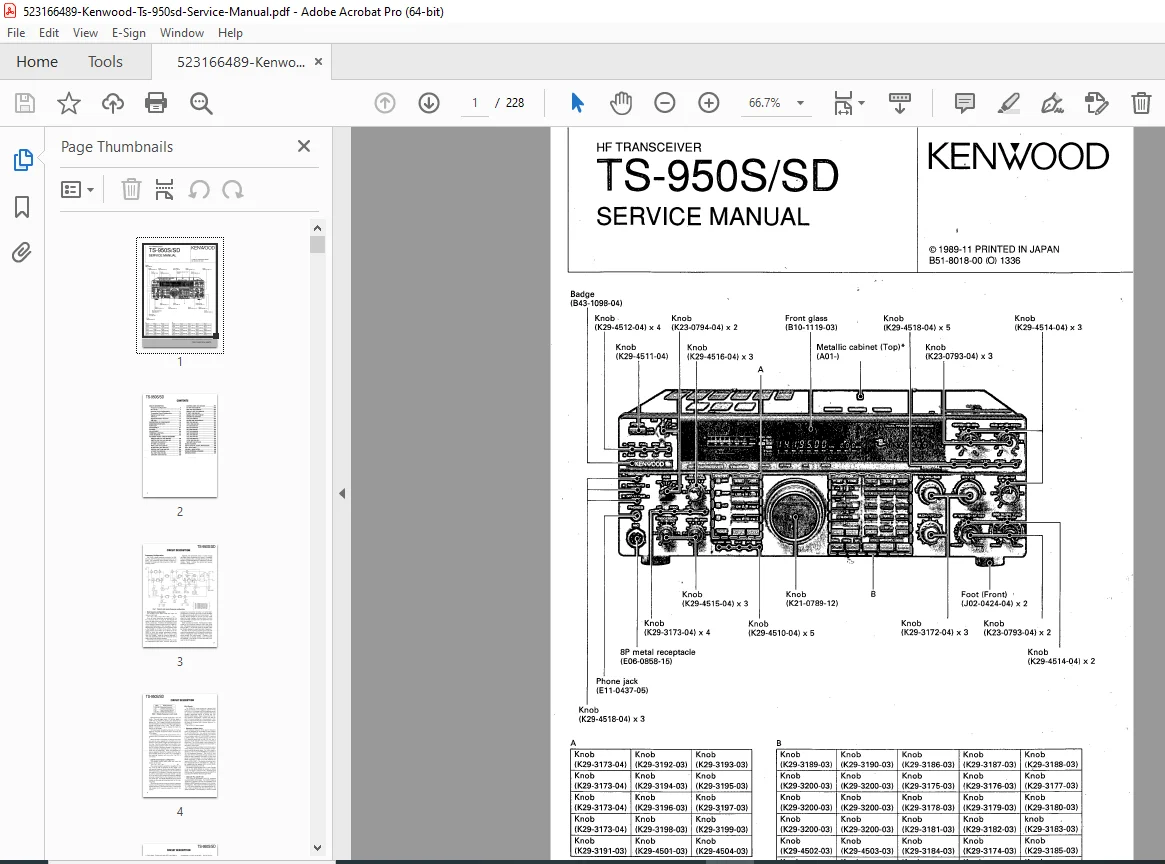This screenshot has width=1165, height=864.
Task: Close the Page Thumbnails panel
Action: [x=304, y=146]
